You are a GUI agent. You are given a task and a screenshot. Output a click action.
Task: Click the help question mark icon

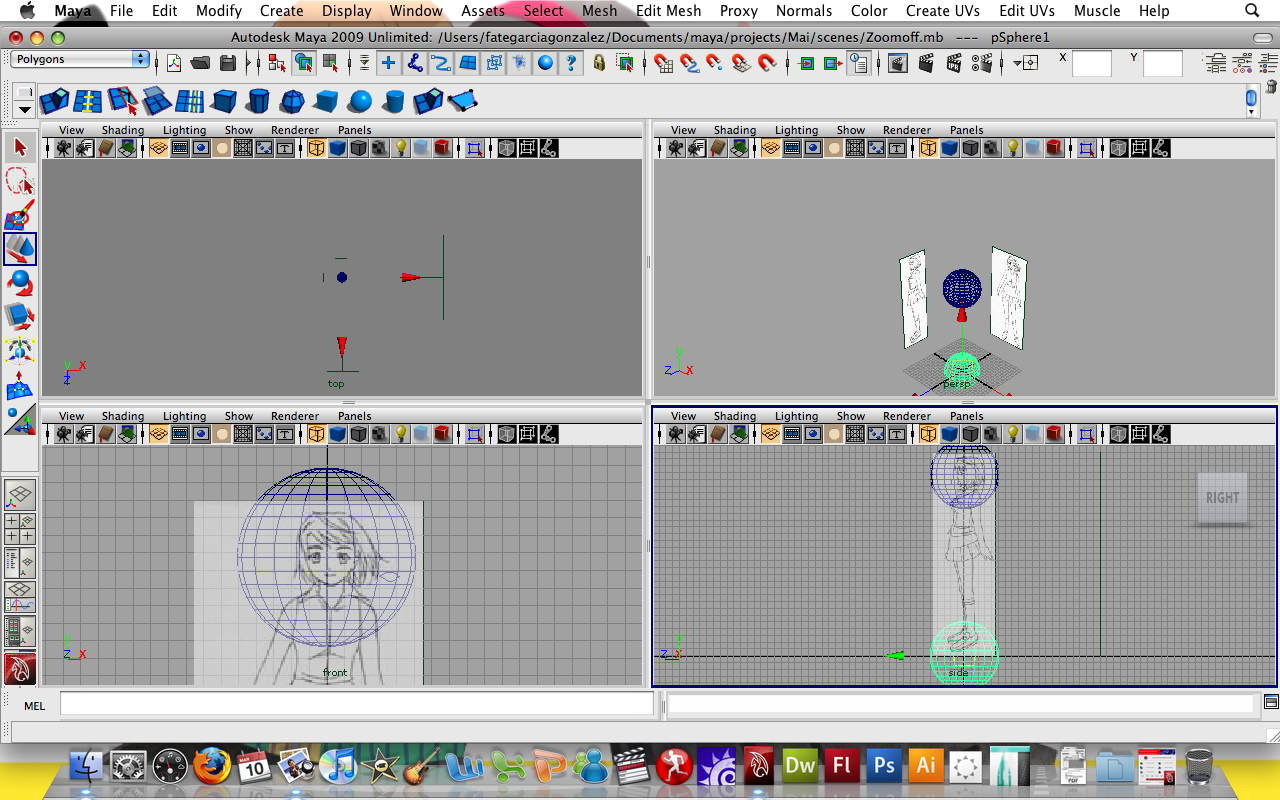pyautogui.click(x=571, y=63)
